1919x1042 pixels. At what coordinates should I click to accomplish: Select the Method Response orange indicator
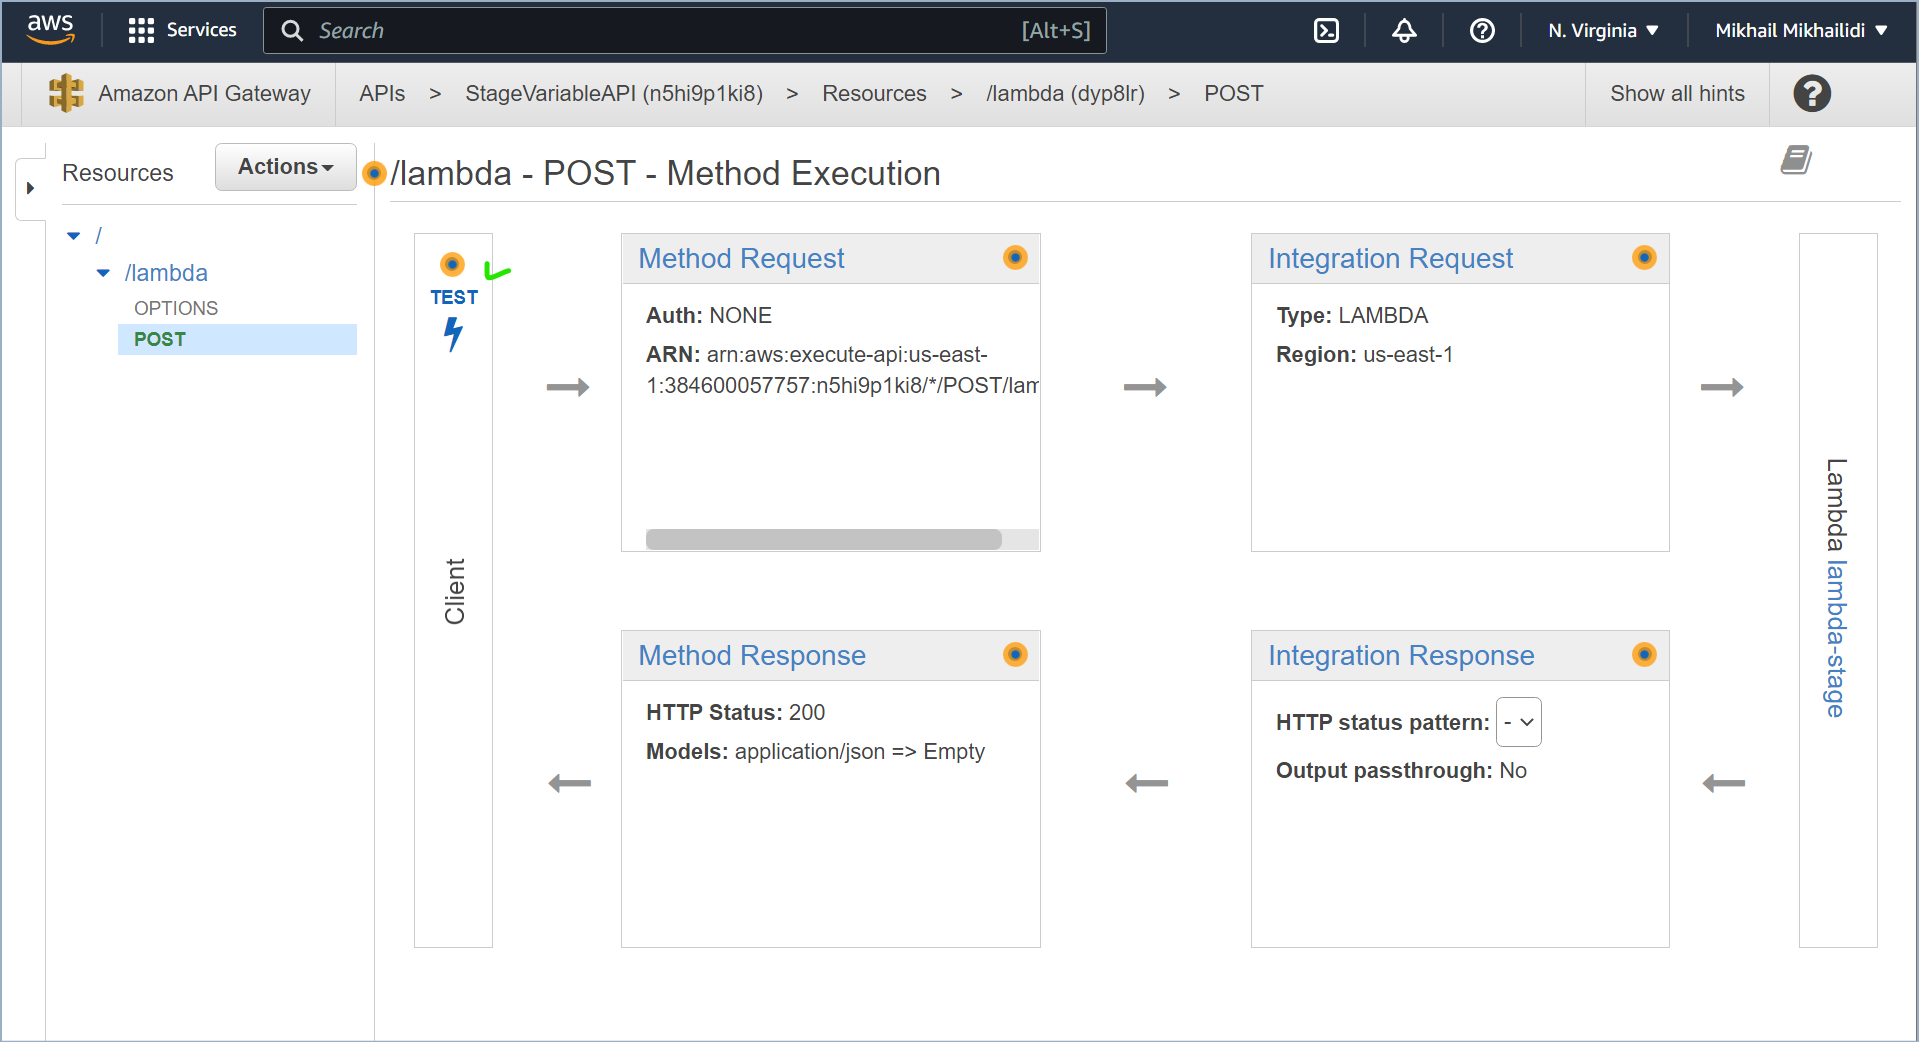tap(1014, 655)
